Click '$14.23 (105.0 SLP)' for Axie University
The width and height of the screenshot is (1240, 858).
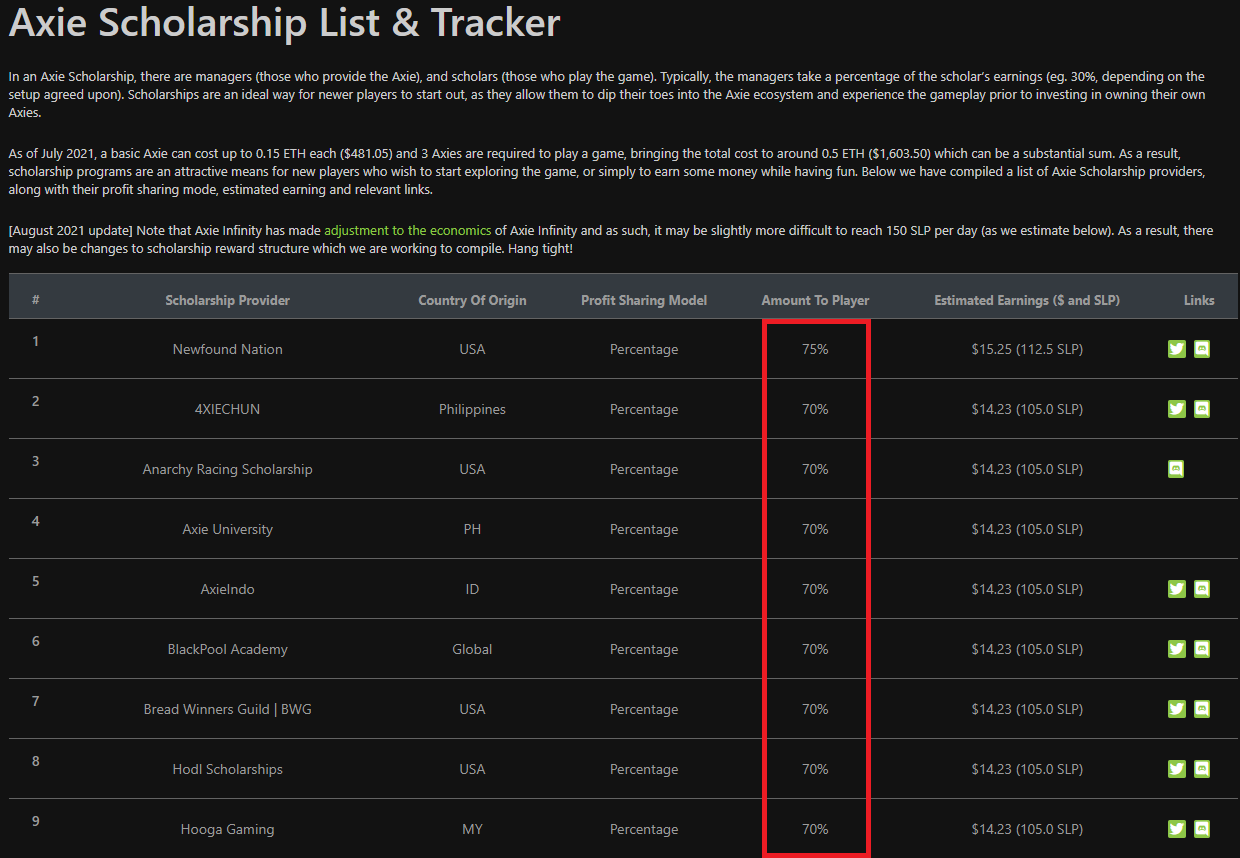coord(1027,529)
